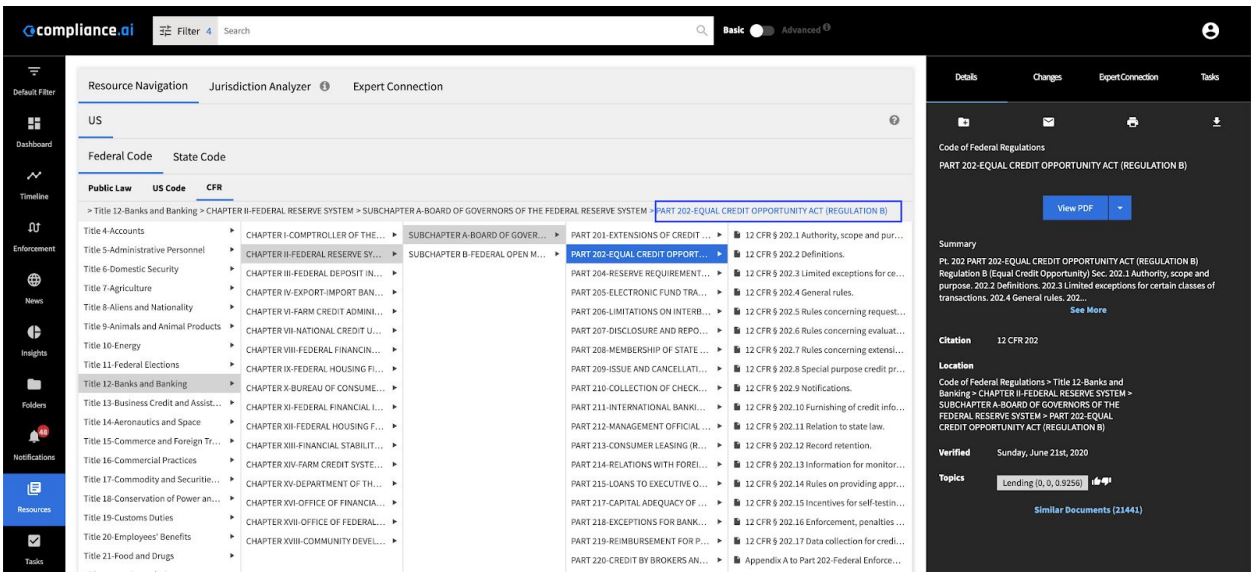Open the Dashboard sidebar icon
1257x579 pixels.
[x=33, y=124]
